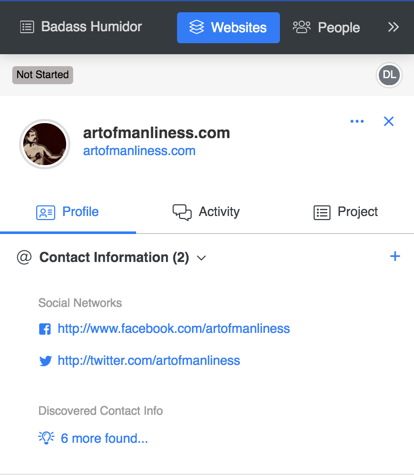Image resolution: width=414 pixels, height=476 pixels.
Task: Click the Not Started status badge
Action: (x=43, y=75)
